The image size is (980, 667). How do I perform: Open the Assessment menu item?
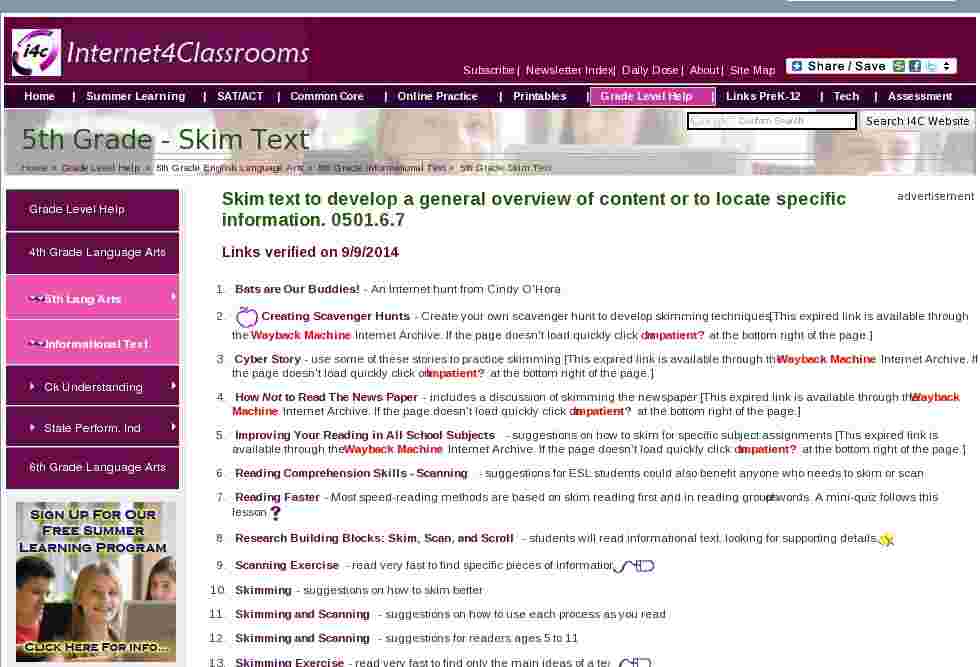click(x=920, y=96)
